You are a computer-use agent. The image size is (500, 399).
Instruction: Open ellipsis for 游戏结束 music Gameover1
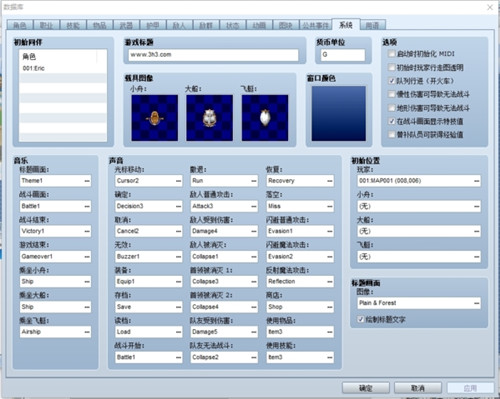click(x=87, y=256)
